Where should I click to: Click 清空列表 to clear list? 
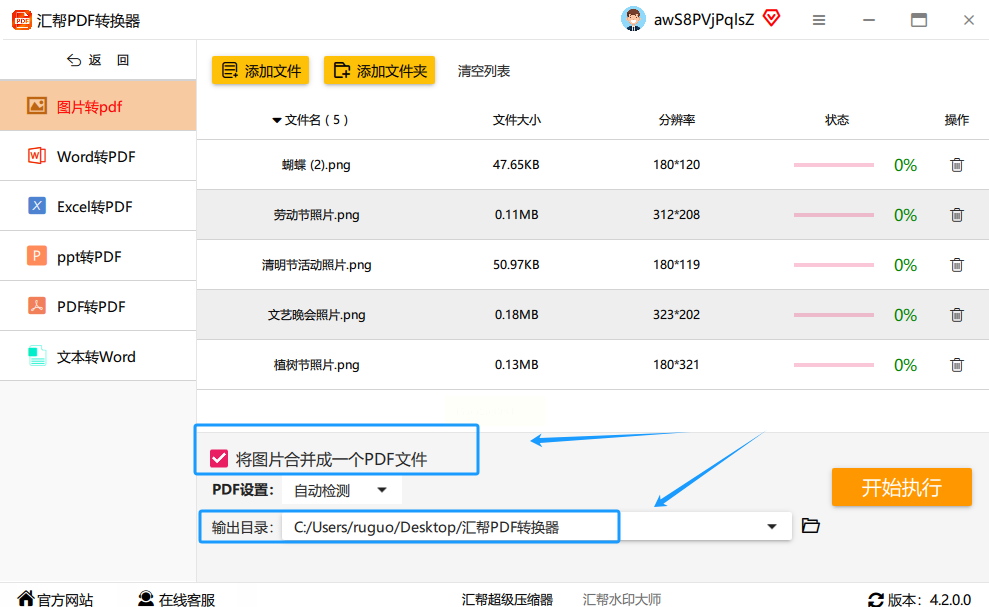coord(484,71)
